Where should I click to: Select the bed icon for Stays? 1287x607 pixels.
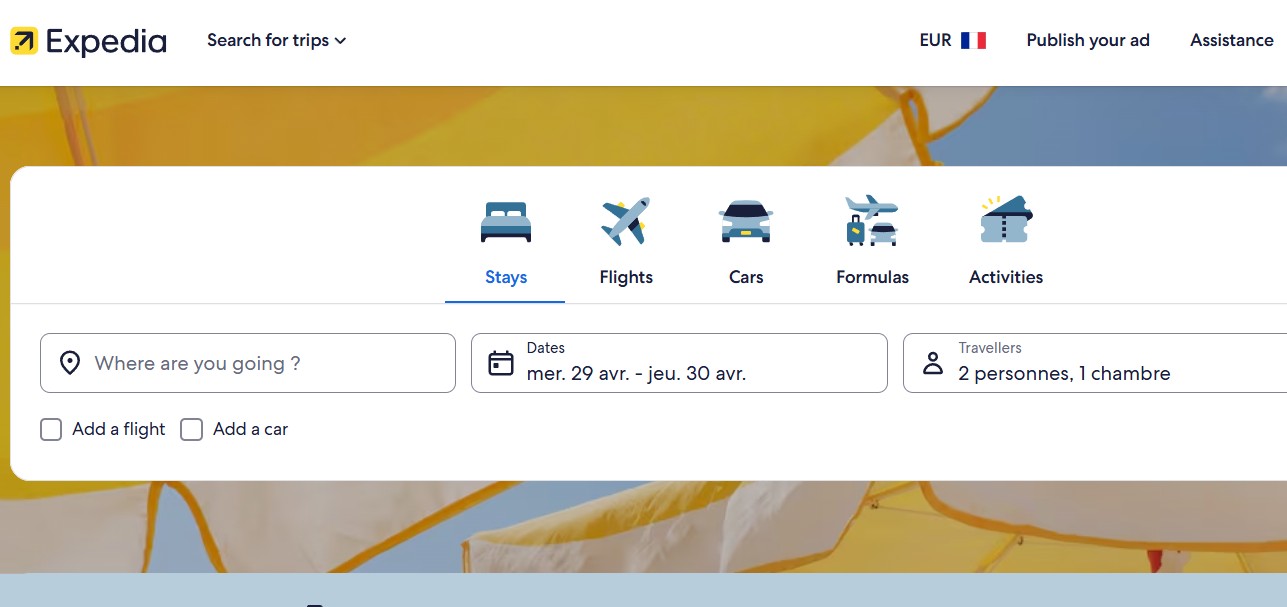[506, 222]
